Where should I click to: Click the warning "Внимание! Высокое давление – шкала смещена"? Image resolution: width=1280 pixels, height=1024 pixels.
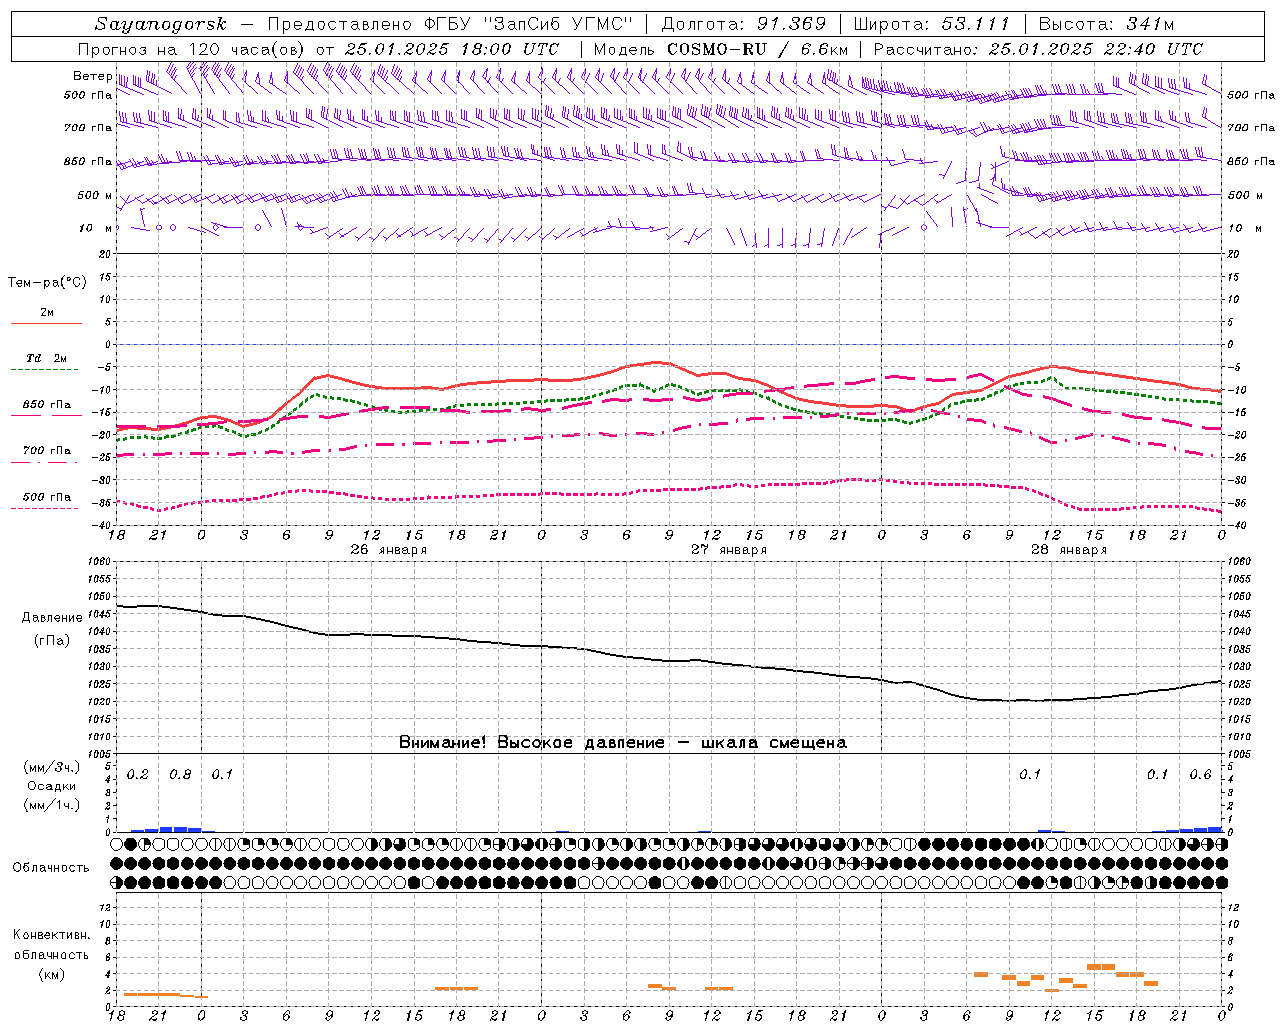pyautogui.click(x=623, y=743)
